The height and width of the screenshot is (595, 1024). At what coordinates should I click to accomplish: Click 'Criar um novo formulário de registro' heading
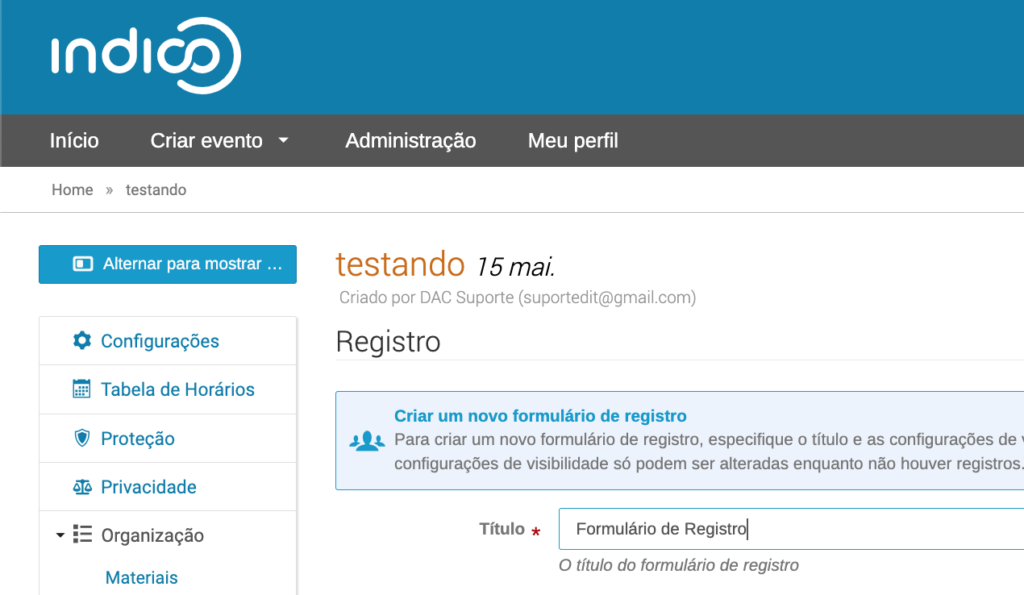[x=541, y=416]
